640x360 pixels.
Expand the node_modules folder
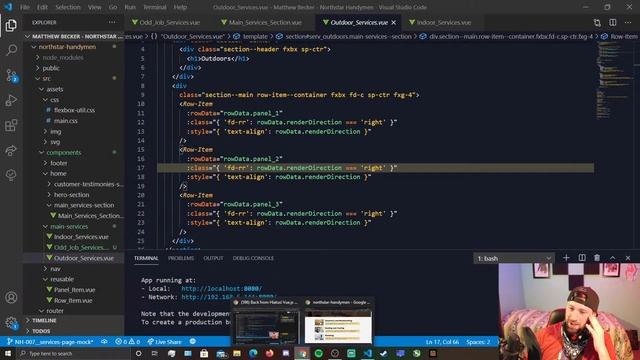[63, 58]
